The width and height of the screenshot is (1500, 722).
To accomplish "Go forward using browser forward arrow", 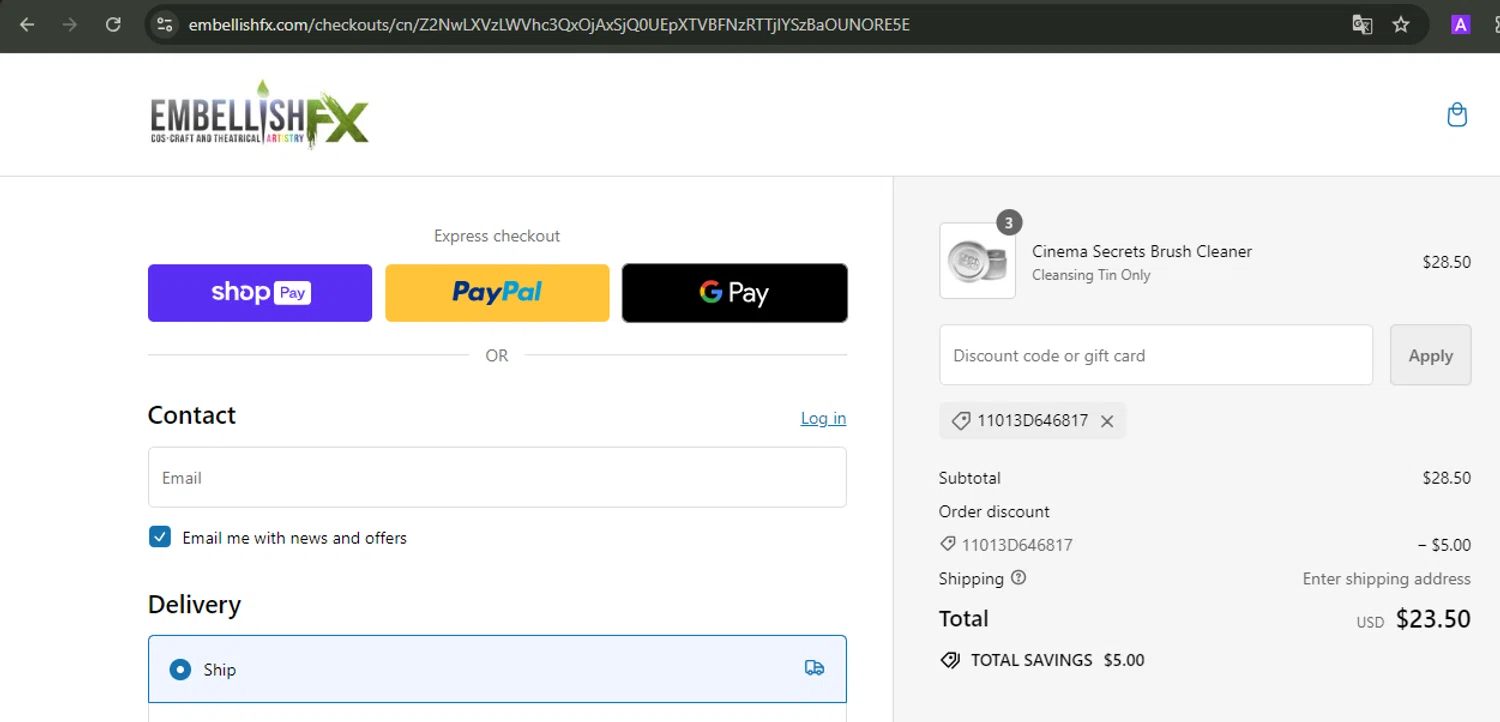I will click(70, 25).
